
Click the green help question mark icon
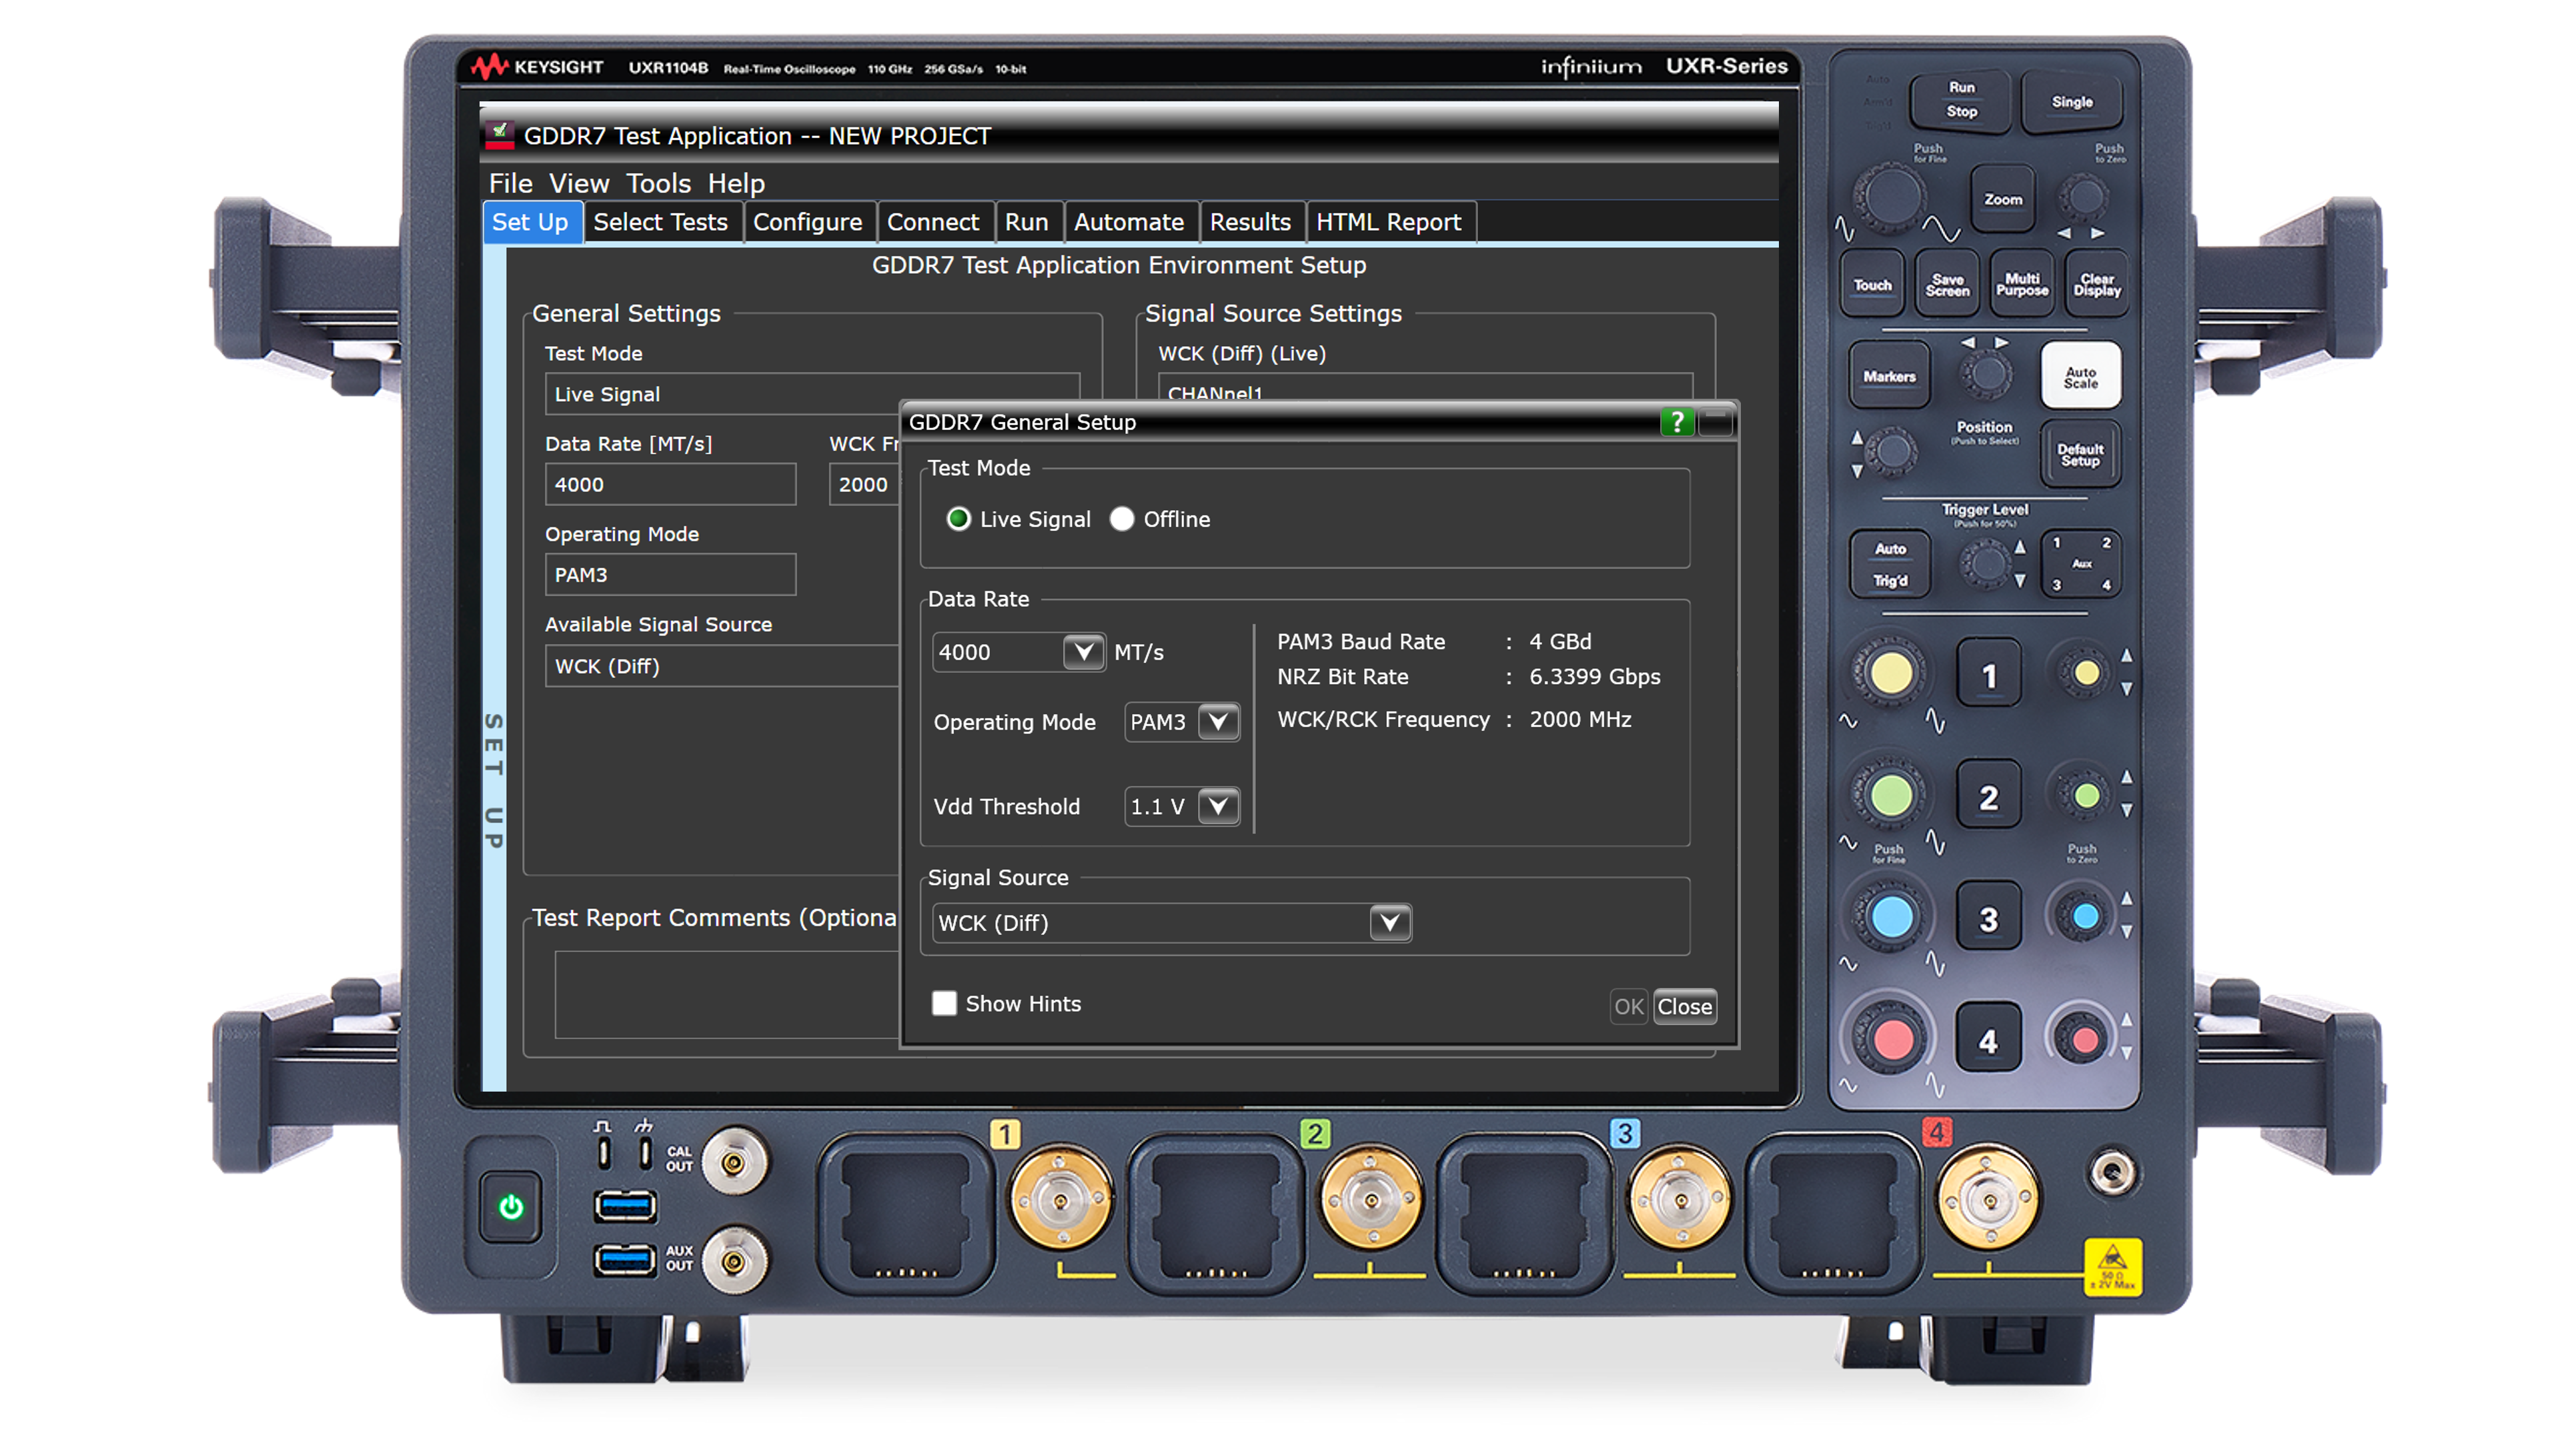tap(1676, 422)
